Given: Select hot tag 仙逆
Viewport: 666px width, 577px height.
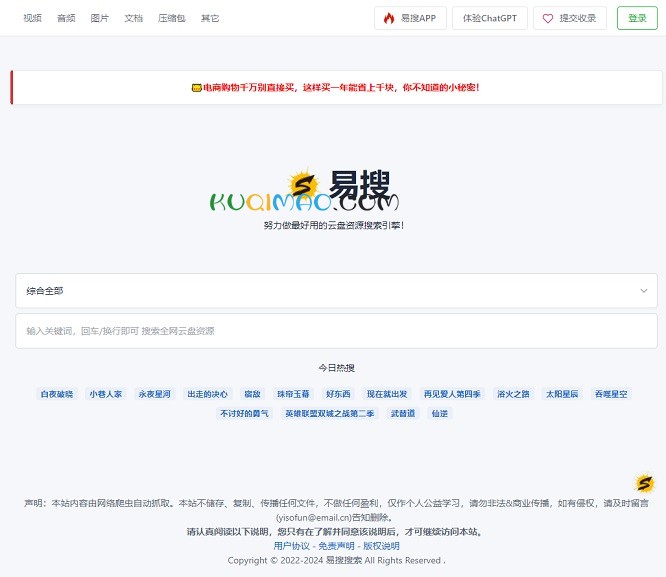Looking at the screenshot, I should coord(440,413).
